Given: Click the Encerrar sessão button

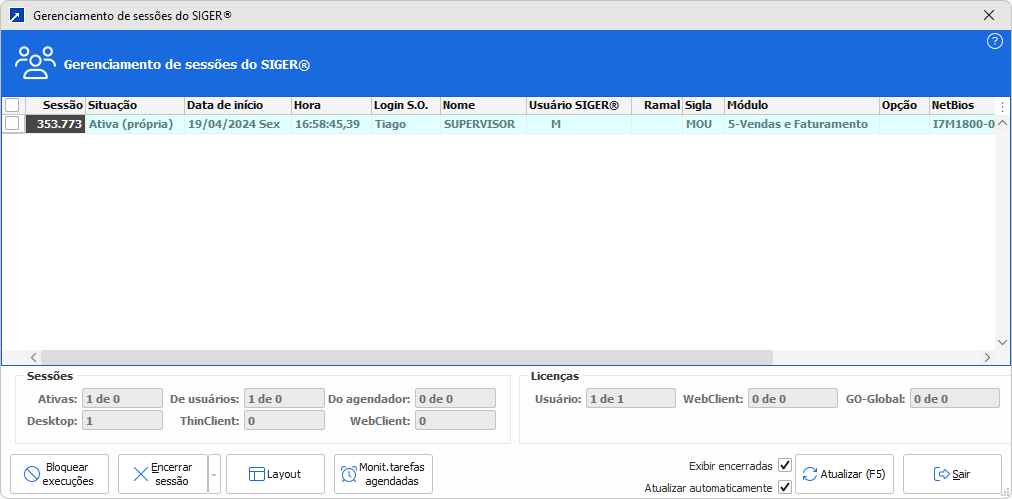Looking at the screenshot, I should point(163,474).
